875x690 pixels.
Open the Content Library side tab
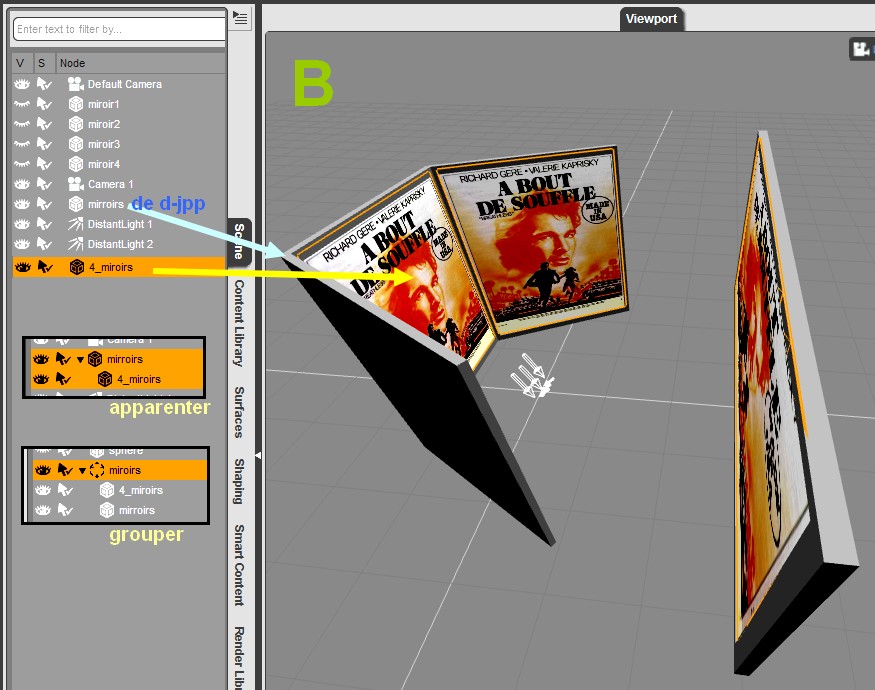[x=239, y=323]
